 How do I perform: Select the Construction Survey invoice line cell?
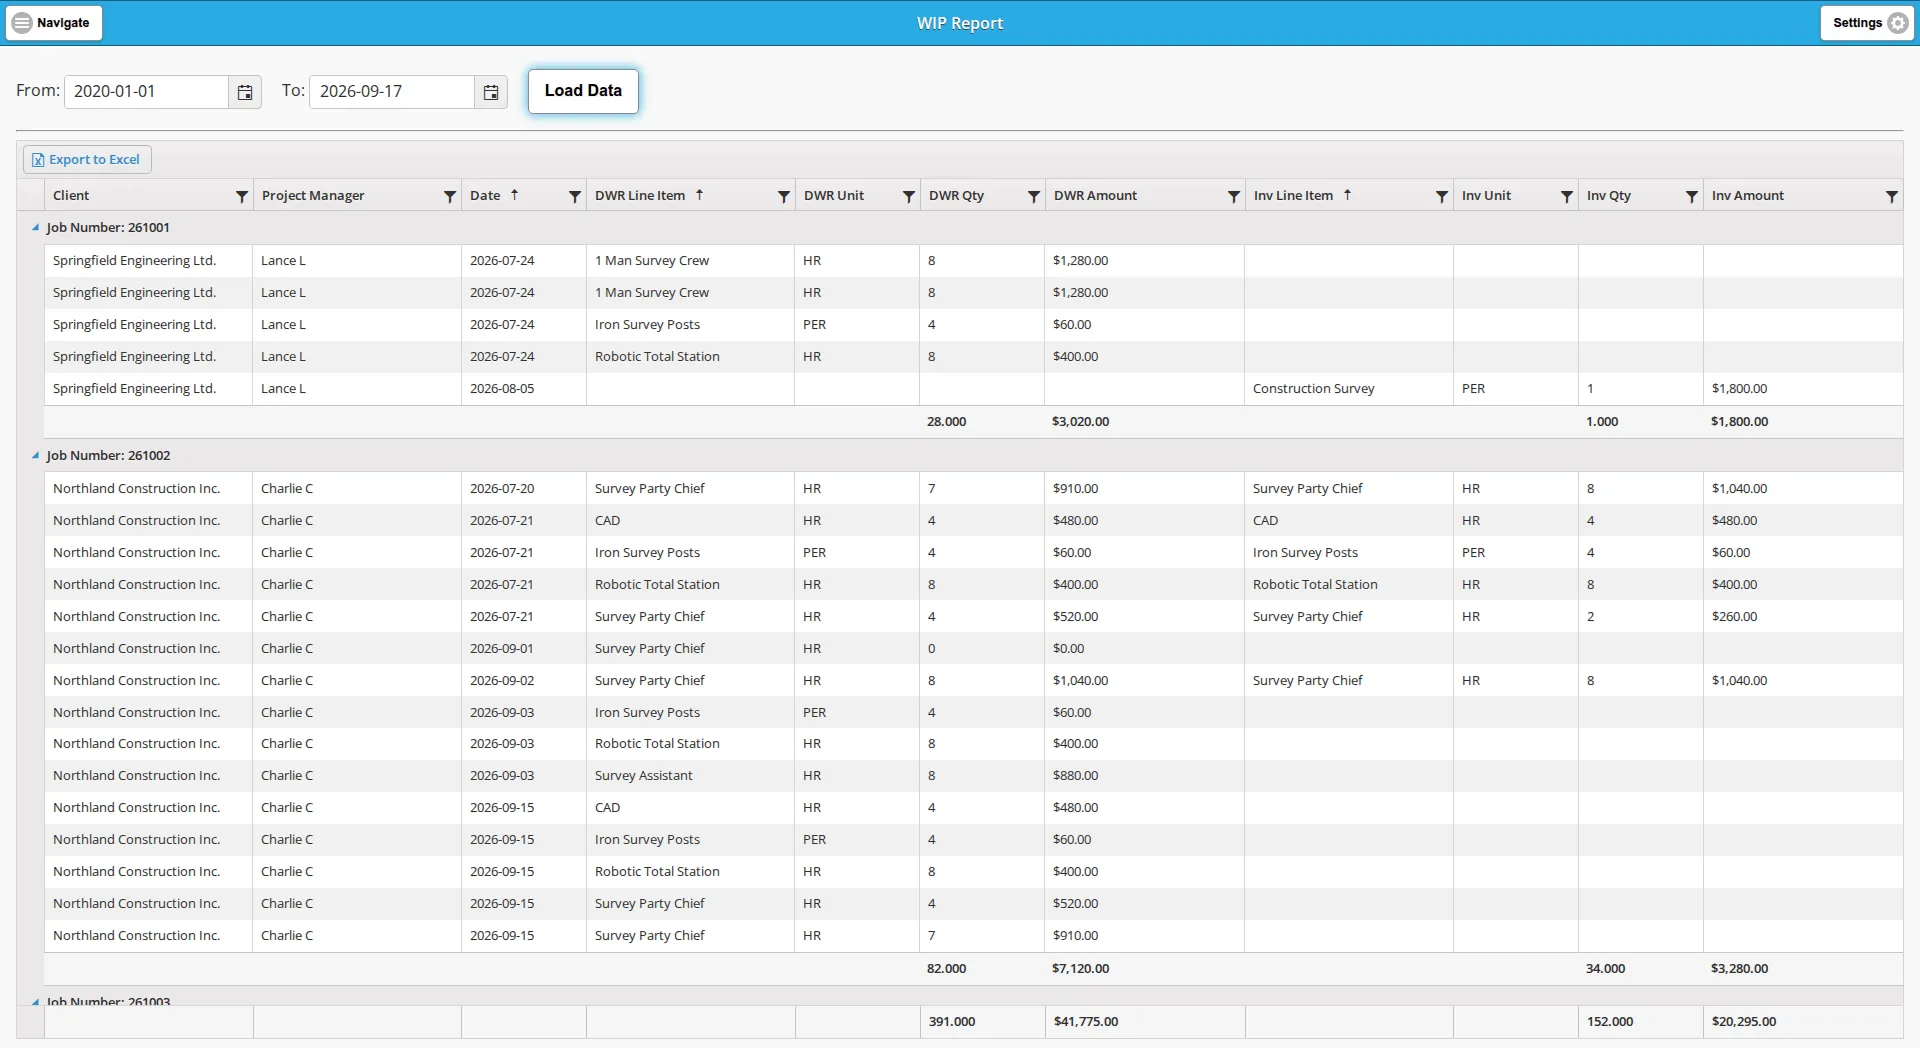pyautogui.click(x=1349, y=389)
